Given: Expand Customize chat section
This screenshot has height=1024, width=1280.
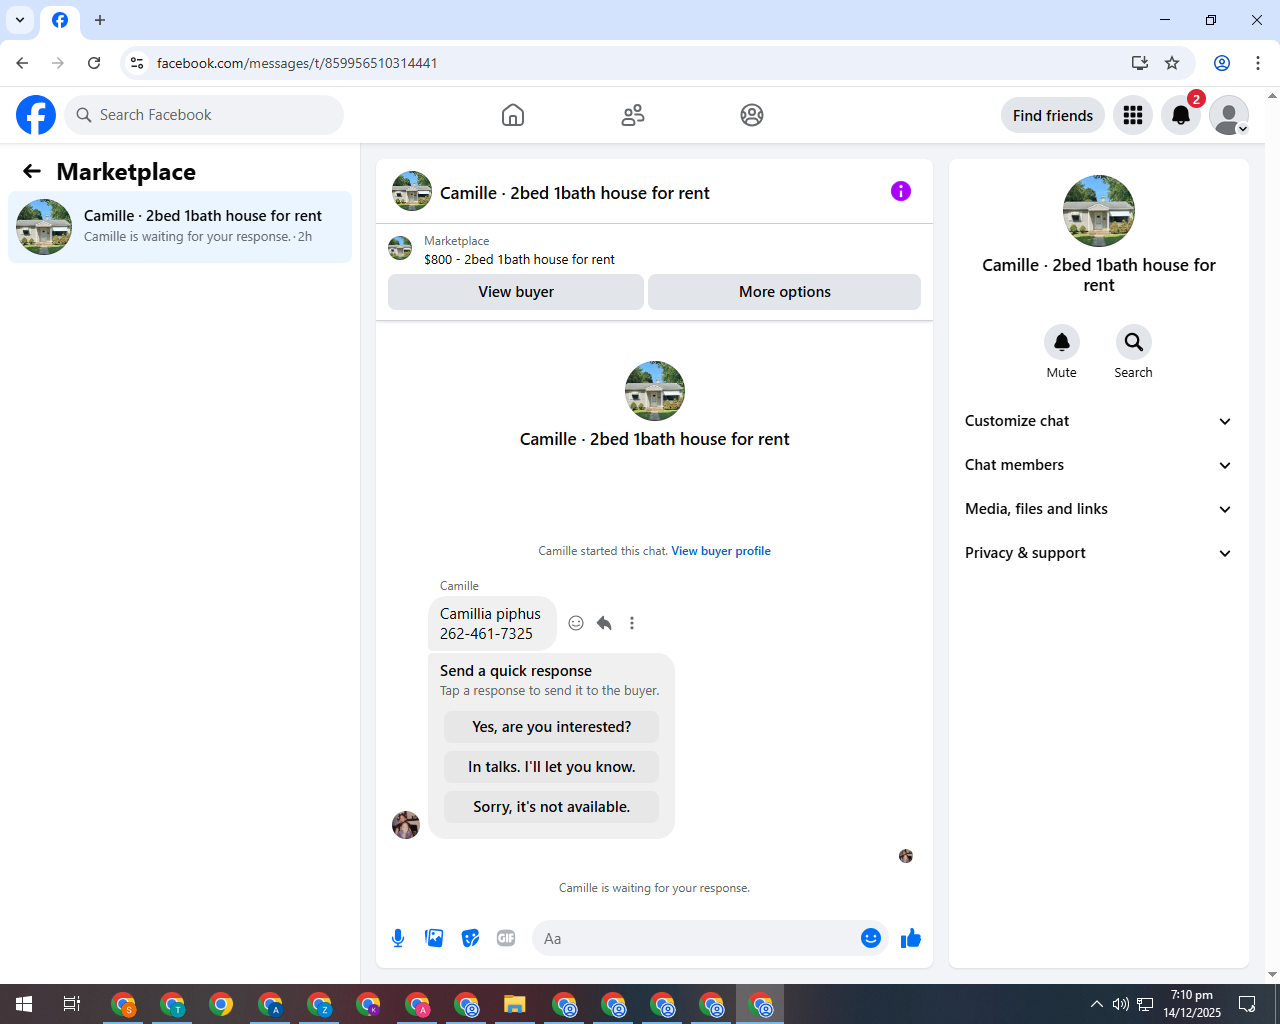Looking at the screenshot, I should pyautogui.click(x=1098, y=421).
